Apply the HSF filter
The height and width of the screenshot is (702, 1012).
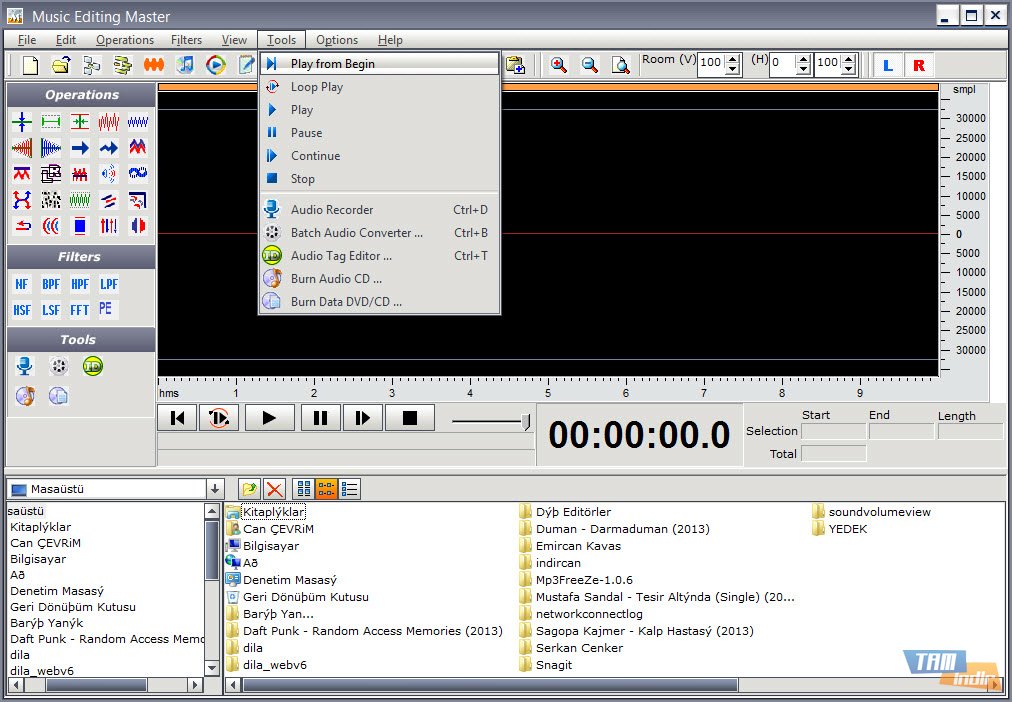[x=22, y=310]
